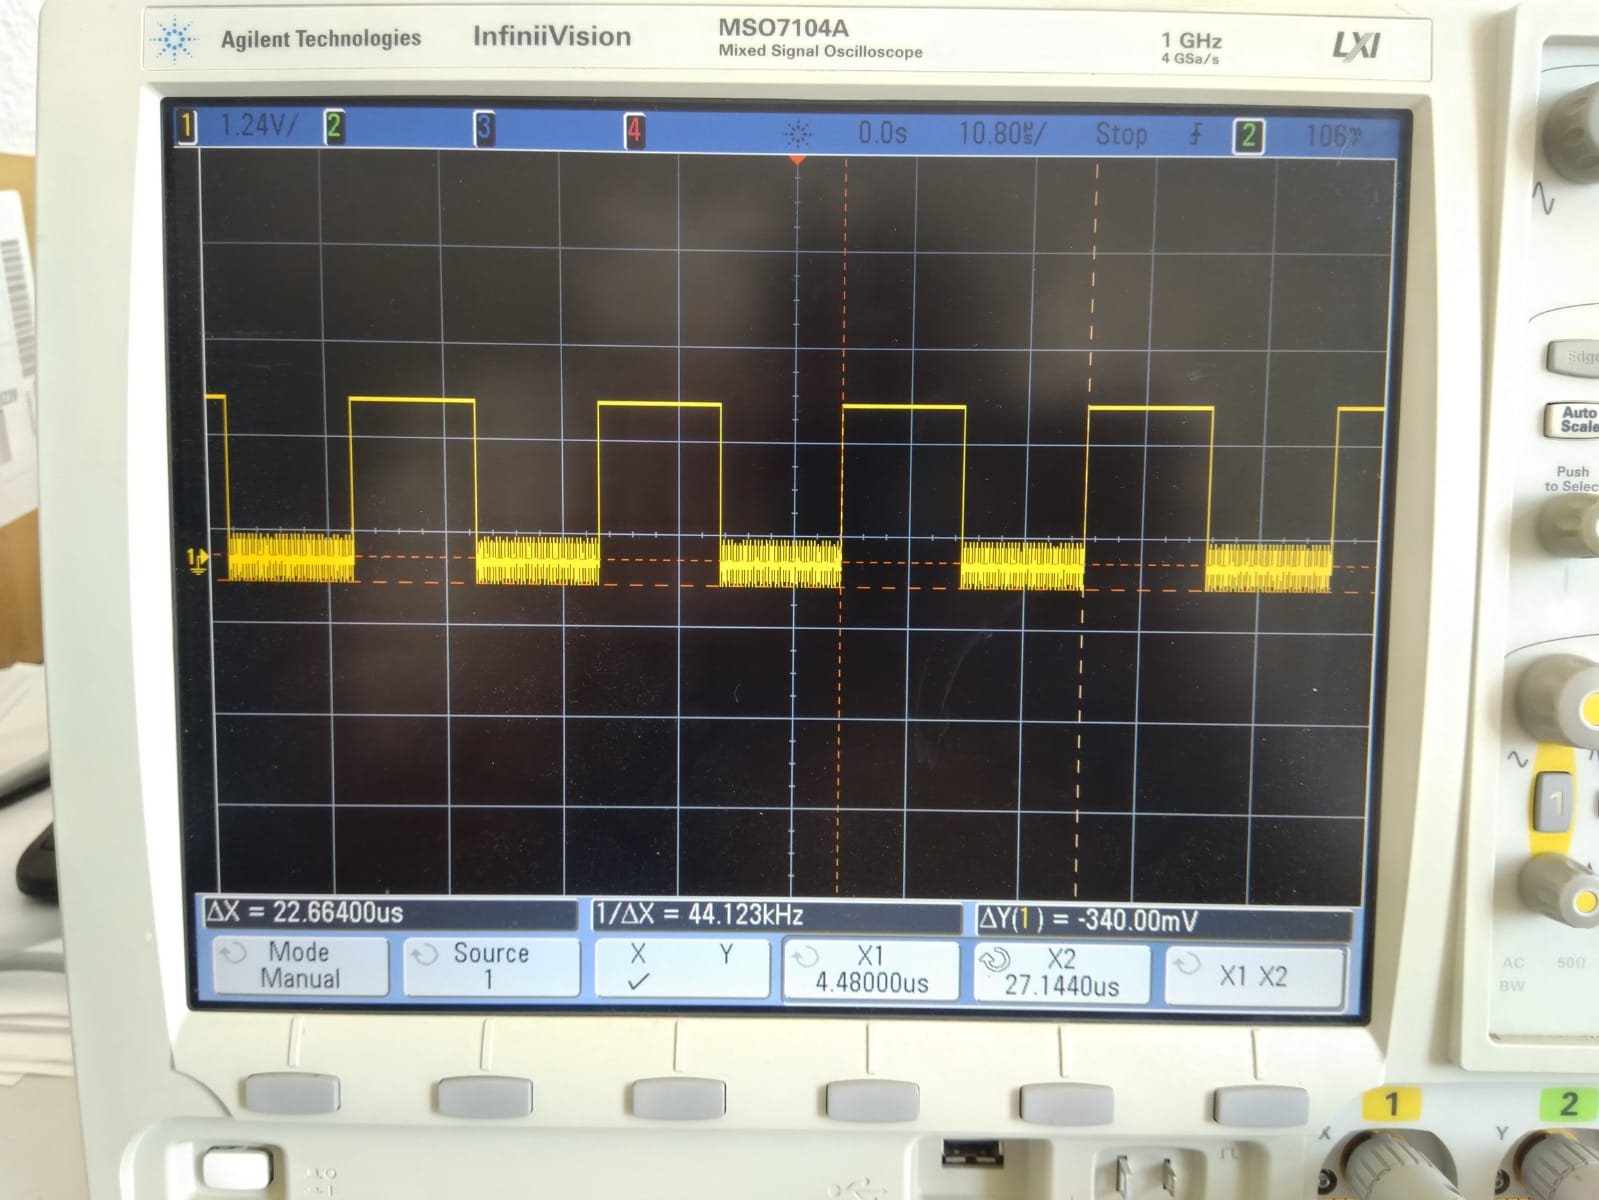Select the X2 cursor at 27.1440us

(1062, 972)
